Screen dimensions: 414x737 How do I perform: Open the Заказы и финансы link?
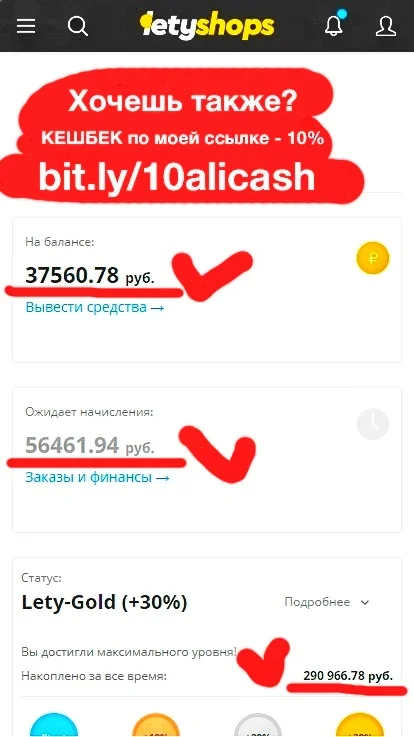[97, 478]
